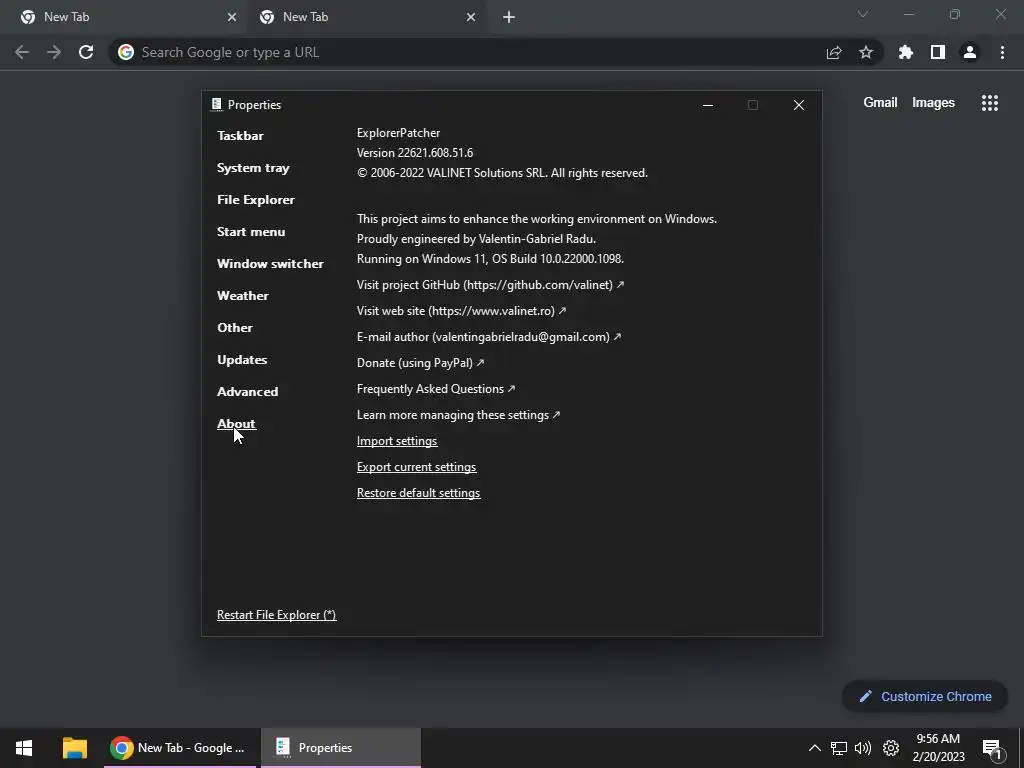Viewport: 1024px width, 768px height.
Task: Go to Start menu settings
Action: 251,232
